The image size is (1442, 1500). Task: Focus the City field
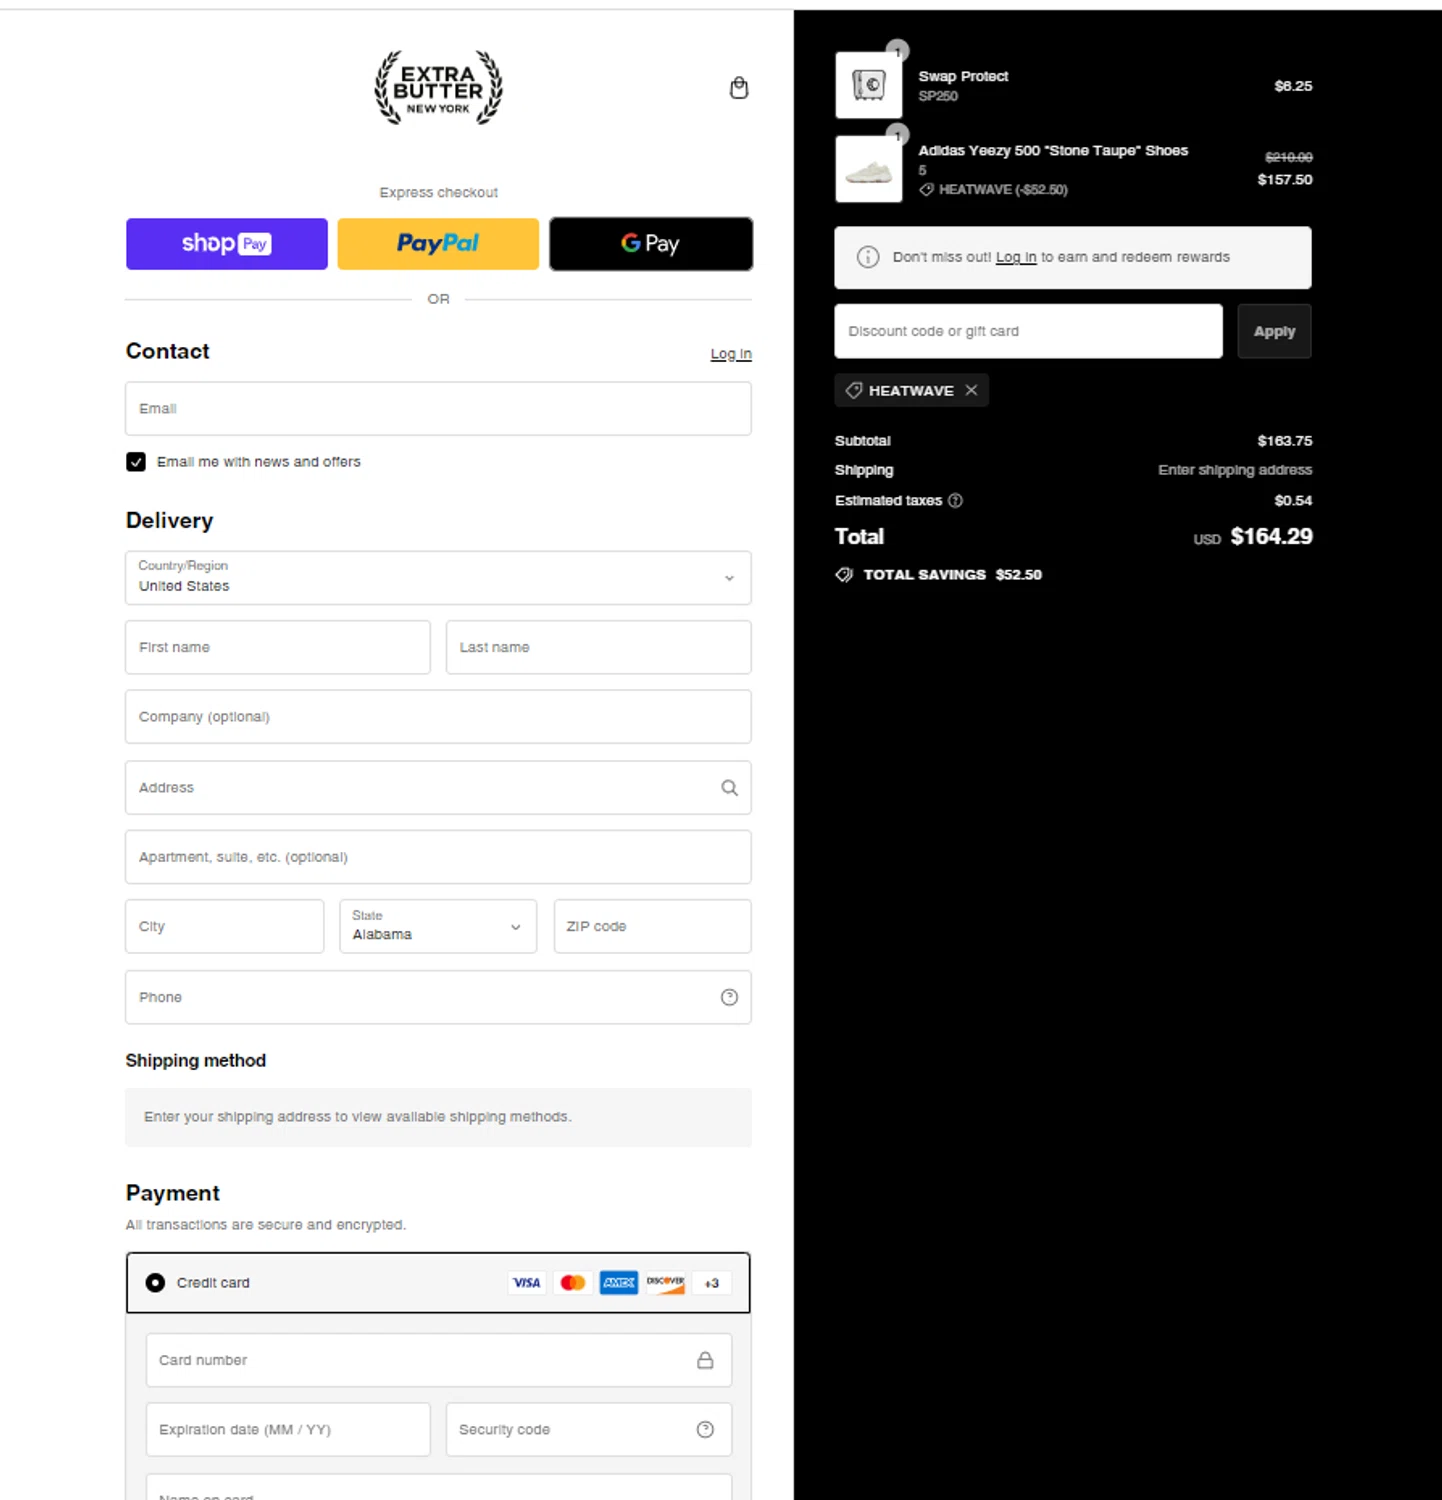pos(225,926)
